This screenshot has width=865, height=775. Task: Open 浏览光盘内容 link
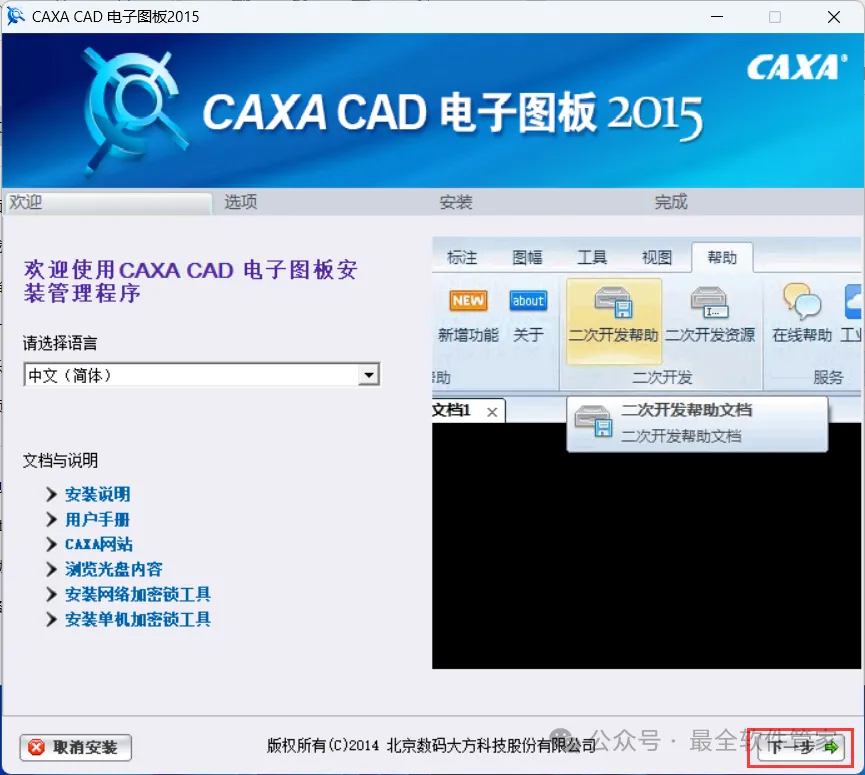(114, 569)
